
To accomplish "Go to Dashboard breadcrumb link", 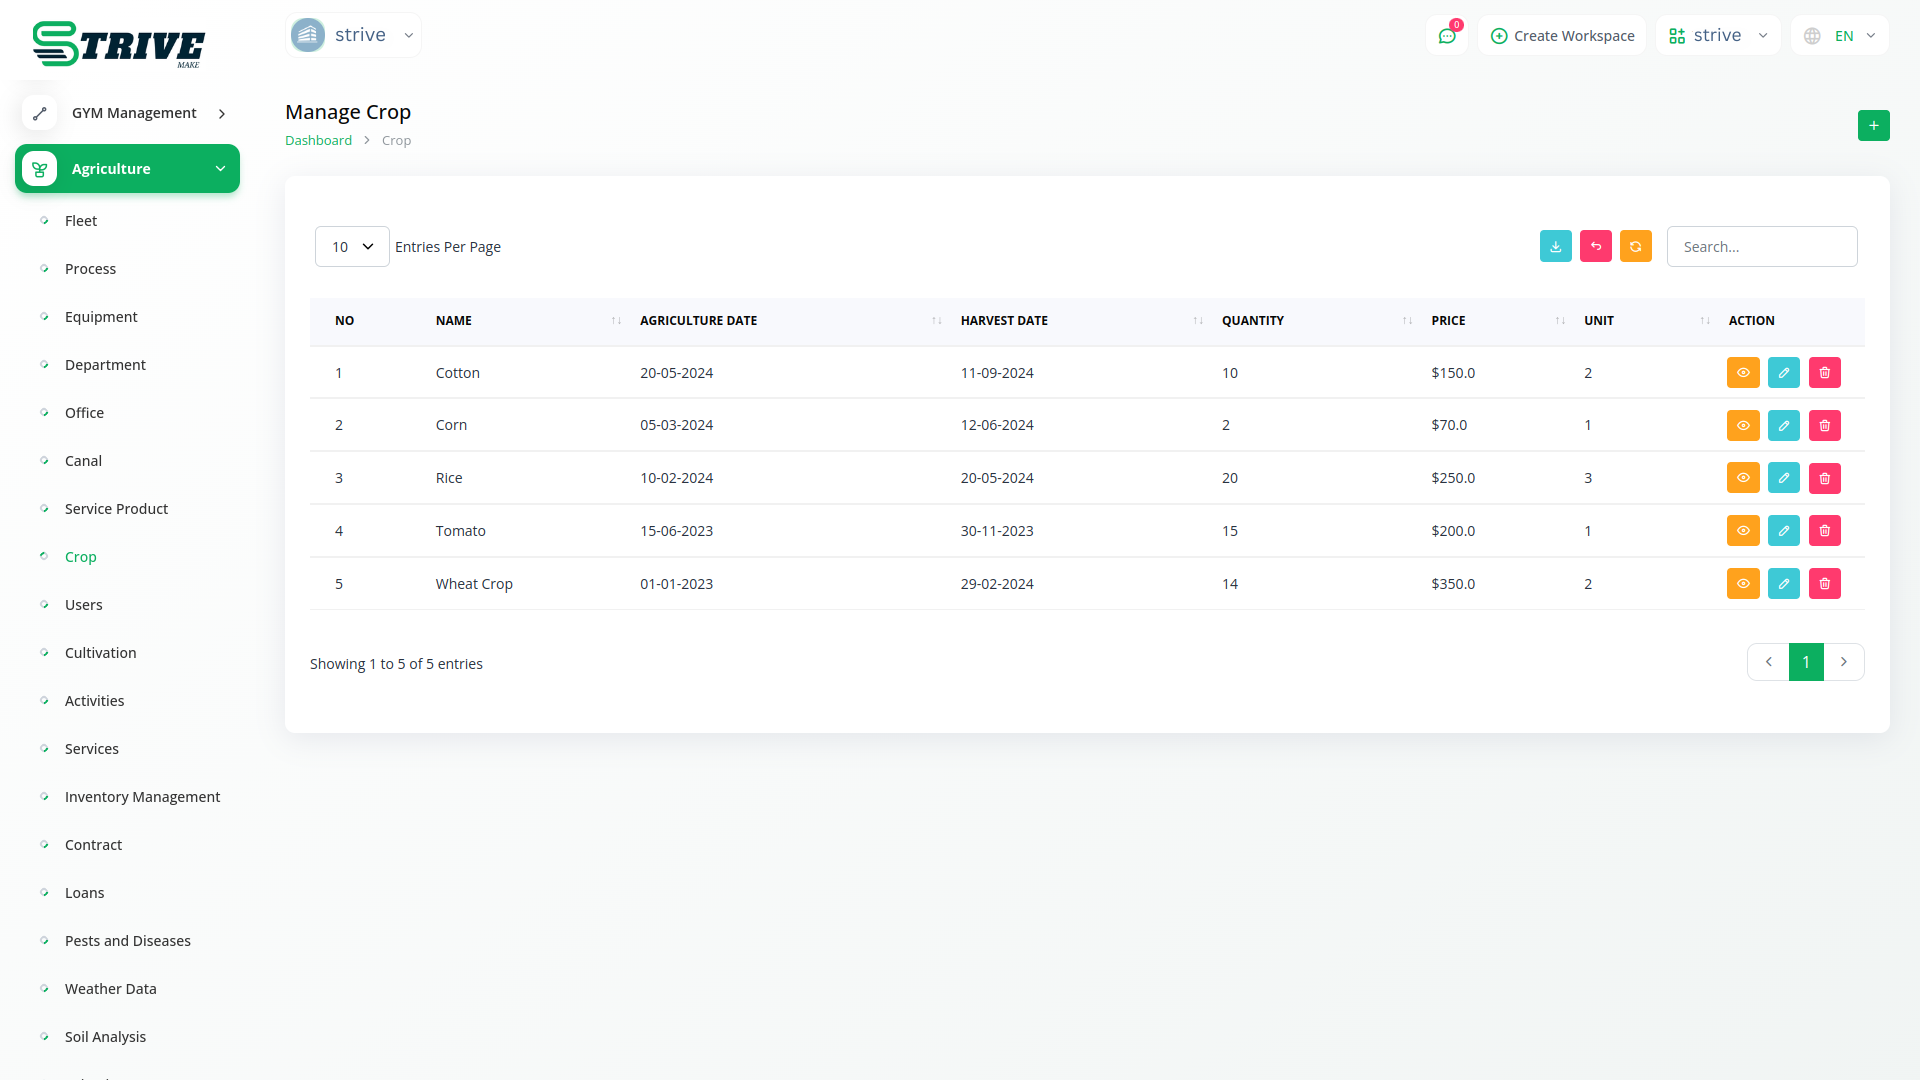I will pyautogui.click(x=318, y=141).
